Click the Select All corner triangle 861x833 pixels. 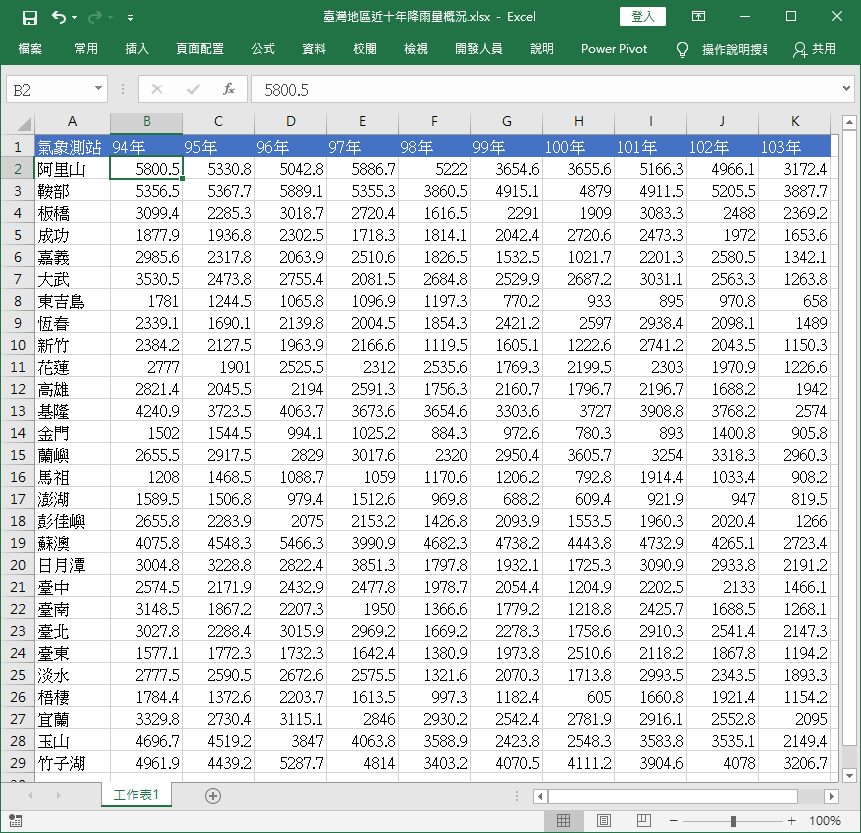click(23, 123)
